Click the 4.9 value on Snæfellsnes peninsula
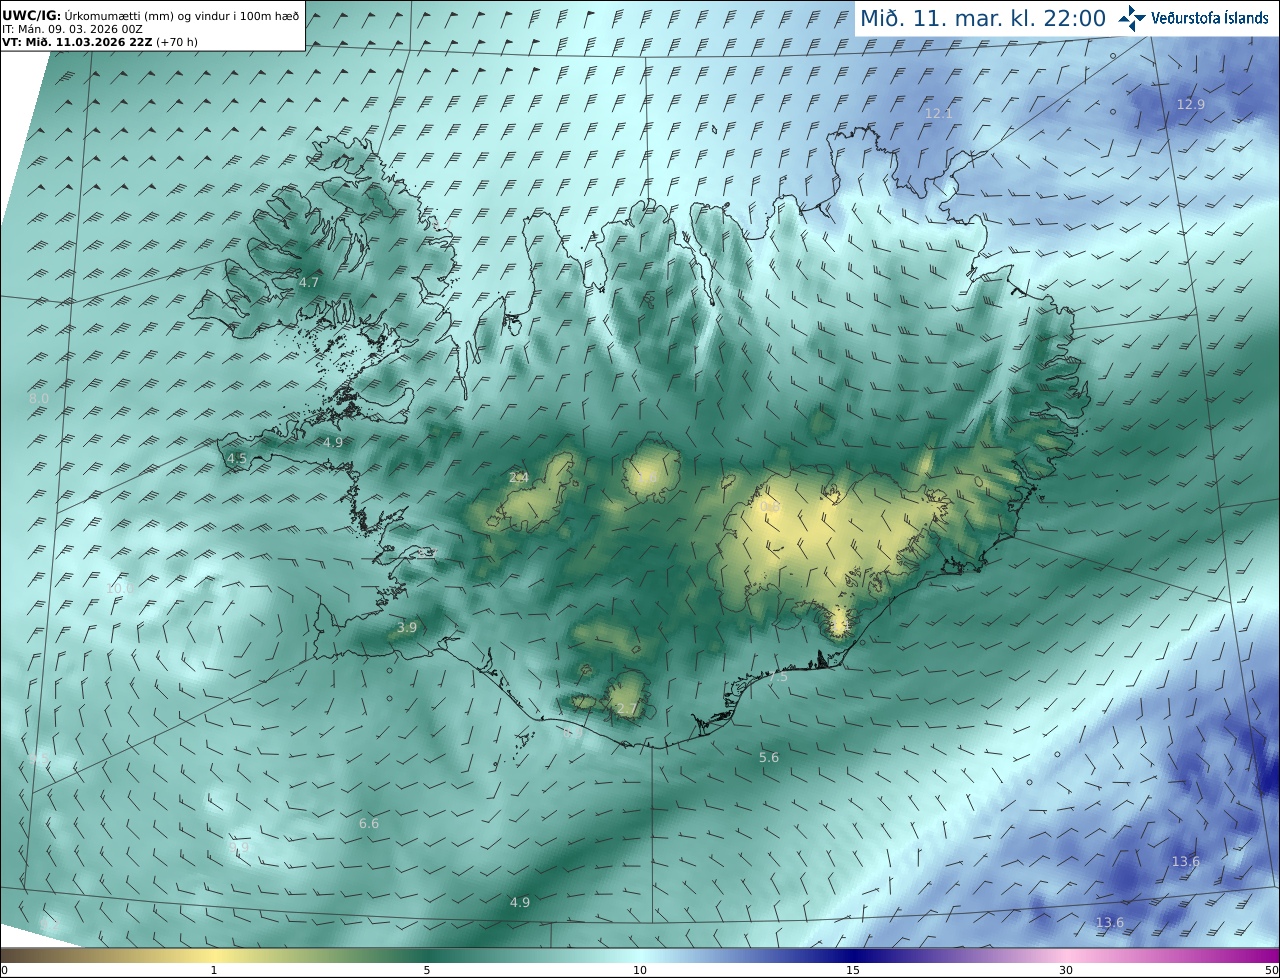 333,442
